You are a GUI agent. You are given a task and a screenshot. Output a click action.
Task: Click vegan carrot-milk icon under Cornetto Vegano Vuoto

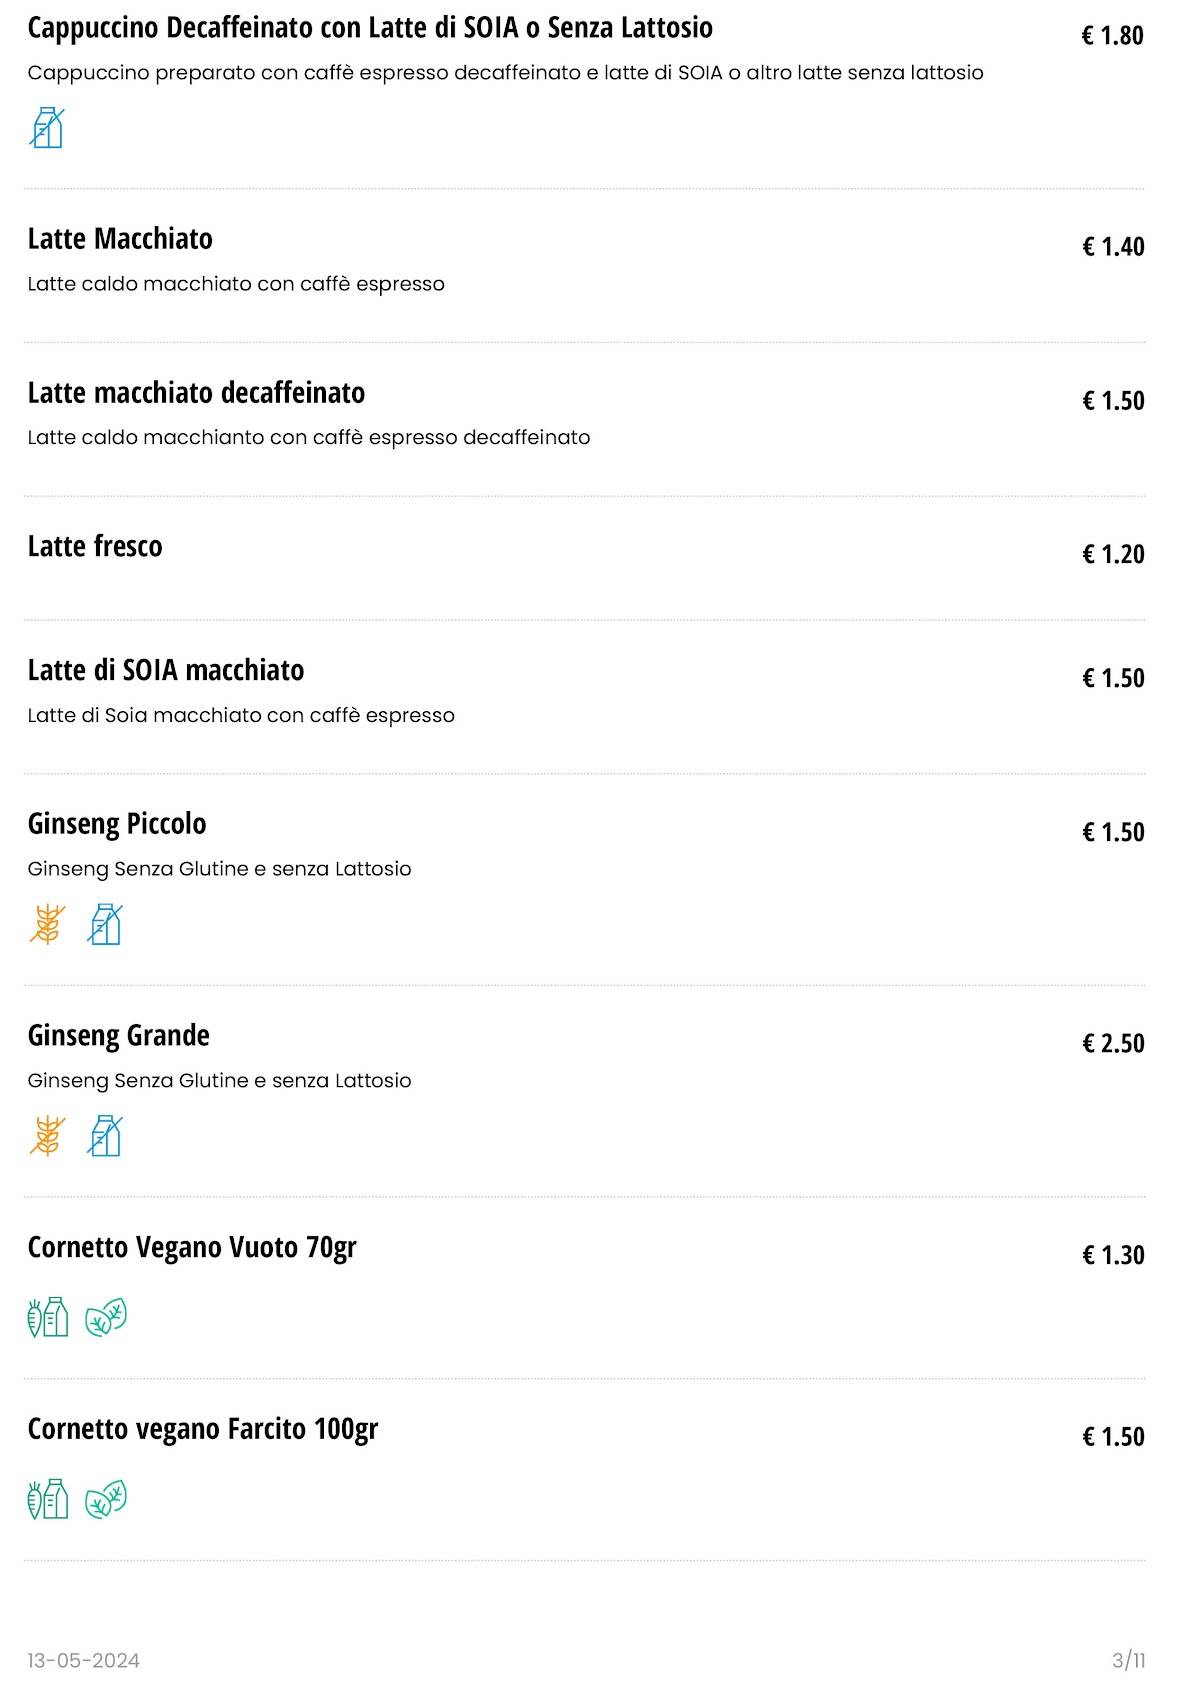[x=47, y=1317]
